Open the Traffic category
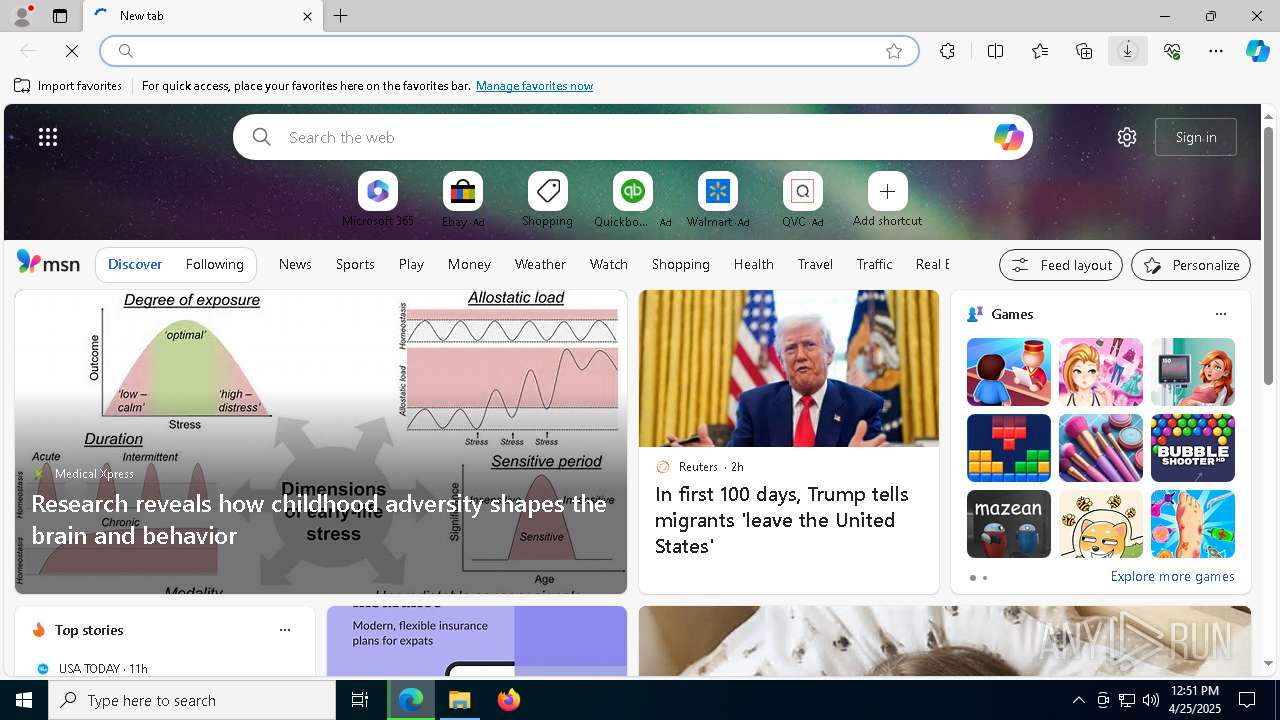Viewport: 1280px width, 720px height. pos(874,264)
